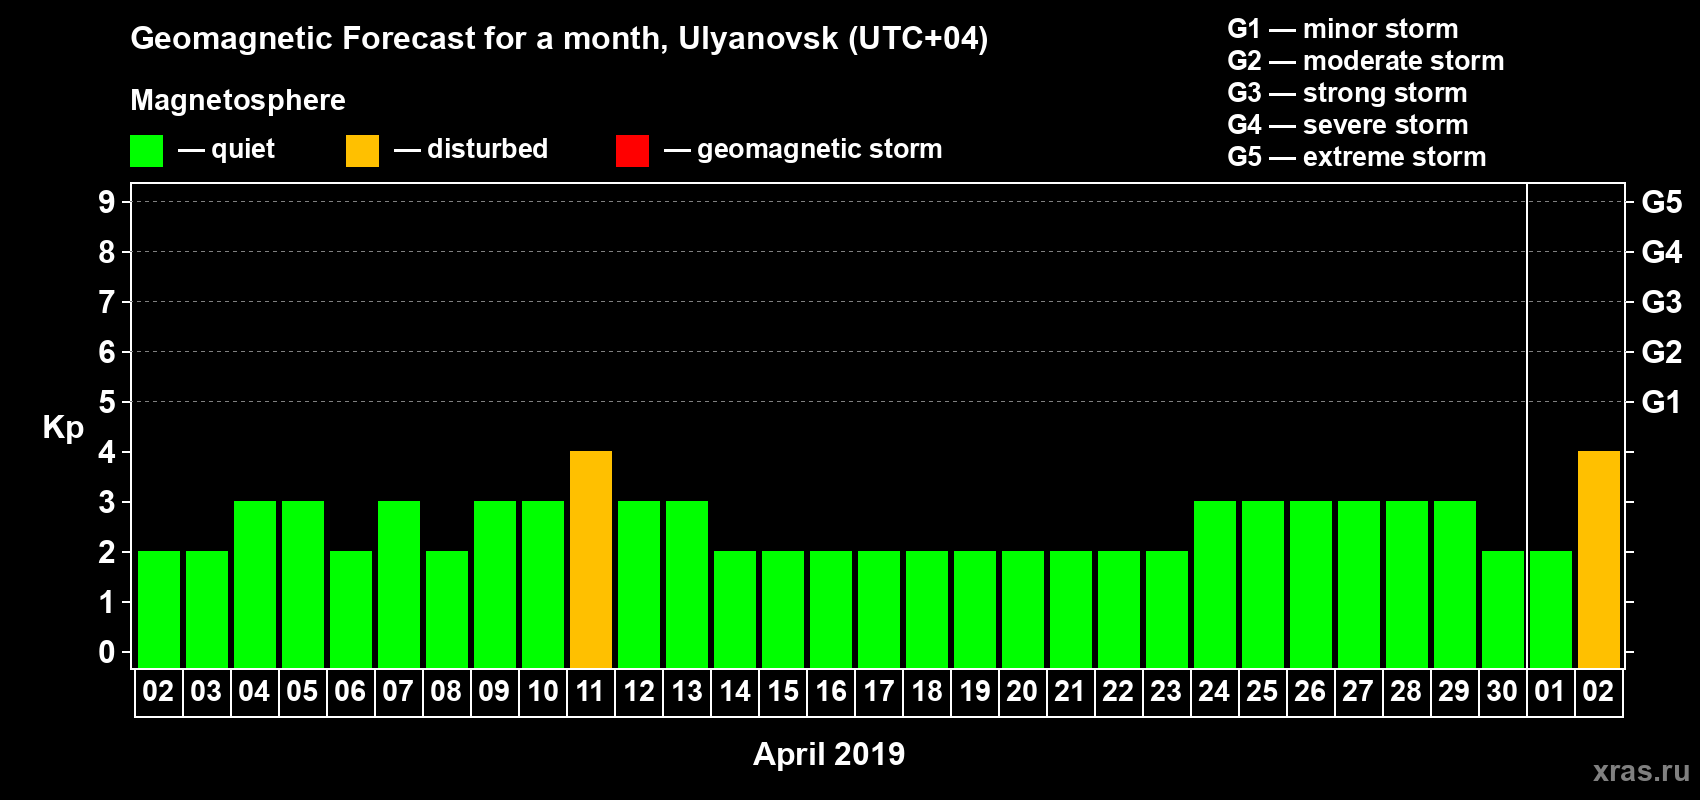Click the Kp value 4 on the left axis
This screenshot has height=800, width=1700.
[x=107, y=452]
